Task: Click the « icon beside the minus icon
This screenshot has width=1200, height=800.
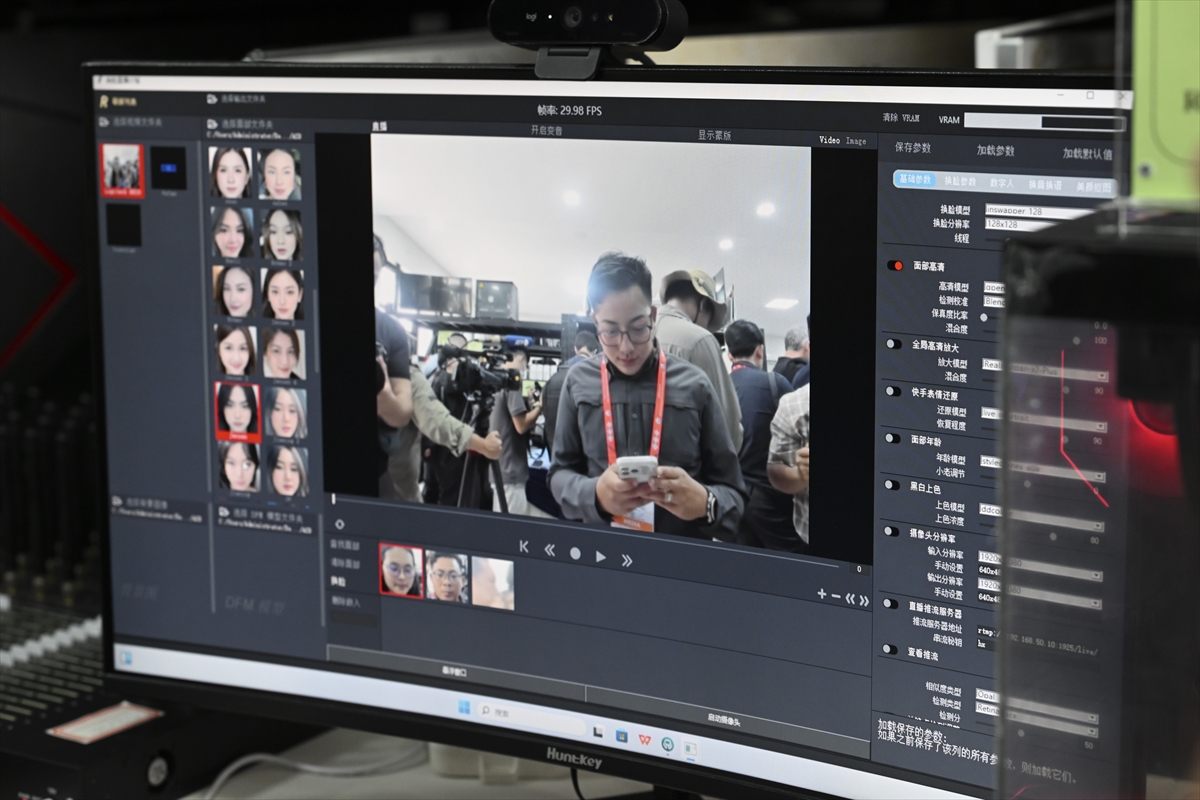Action: [x=850, y=598]
